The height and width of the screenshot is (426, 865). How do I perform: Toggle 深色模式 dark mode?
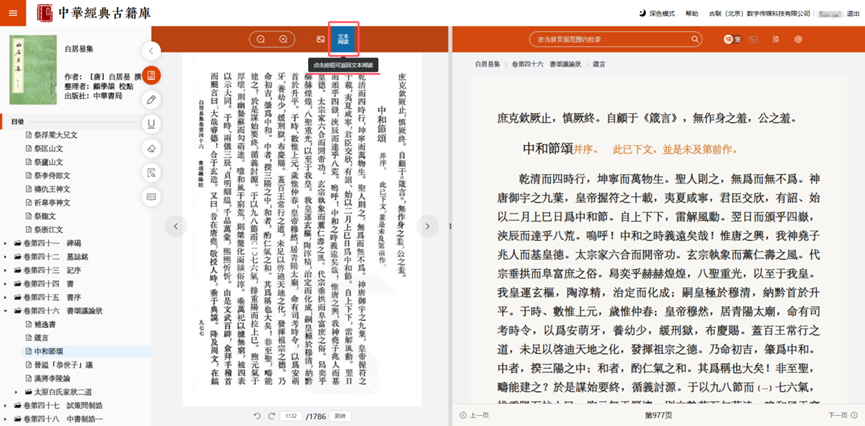click(660, 13)
